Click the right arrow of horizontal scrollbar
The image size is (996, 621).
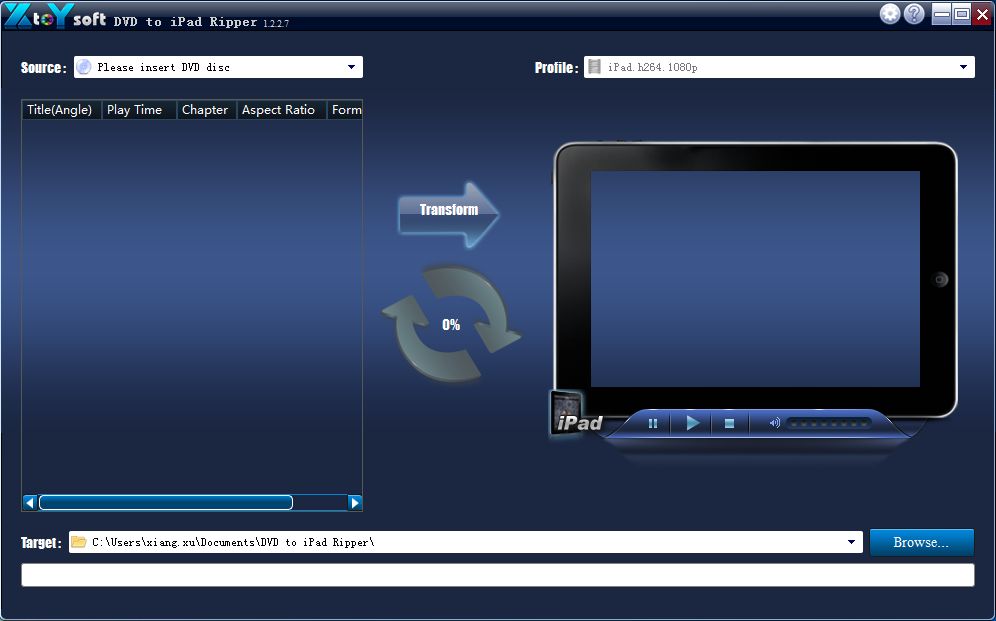click(355, 503)
